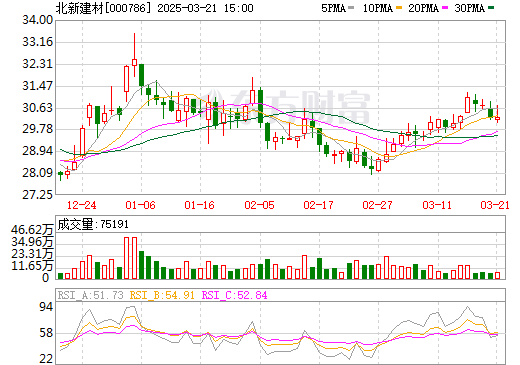
Task: Click the 27.25 price axis label
Action: point(38,195)
